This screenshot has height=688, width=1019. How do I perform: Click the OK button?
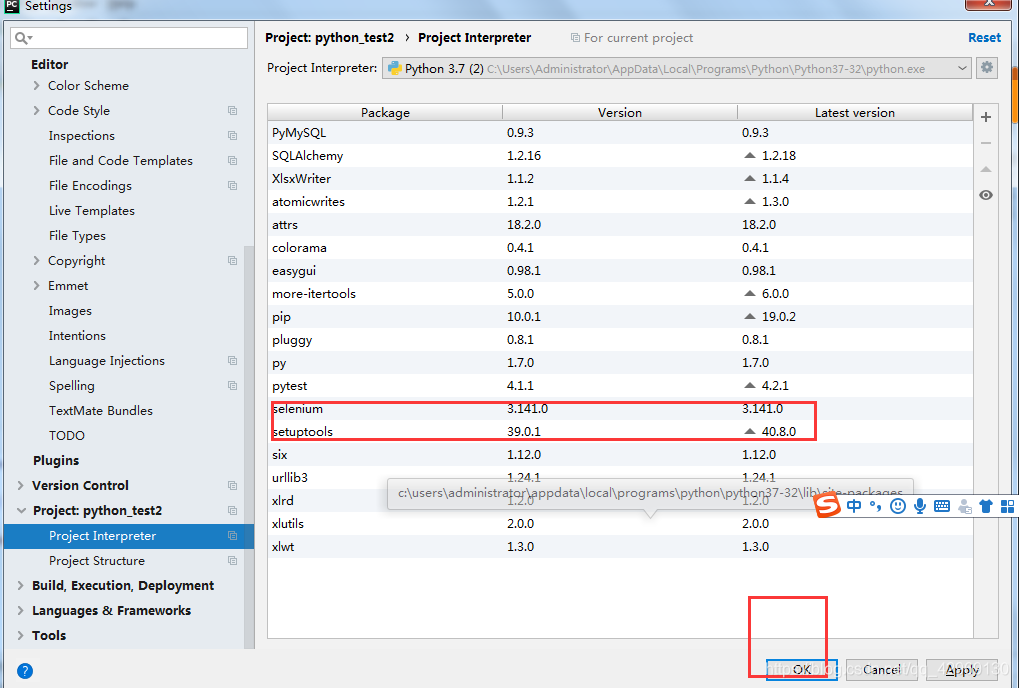[x=801, y=669]
